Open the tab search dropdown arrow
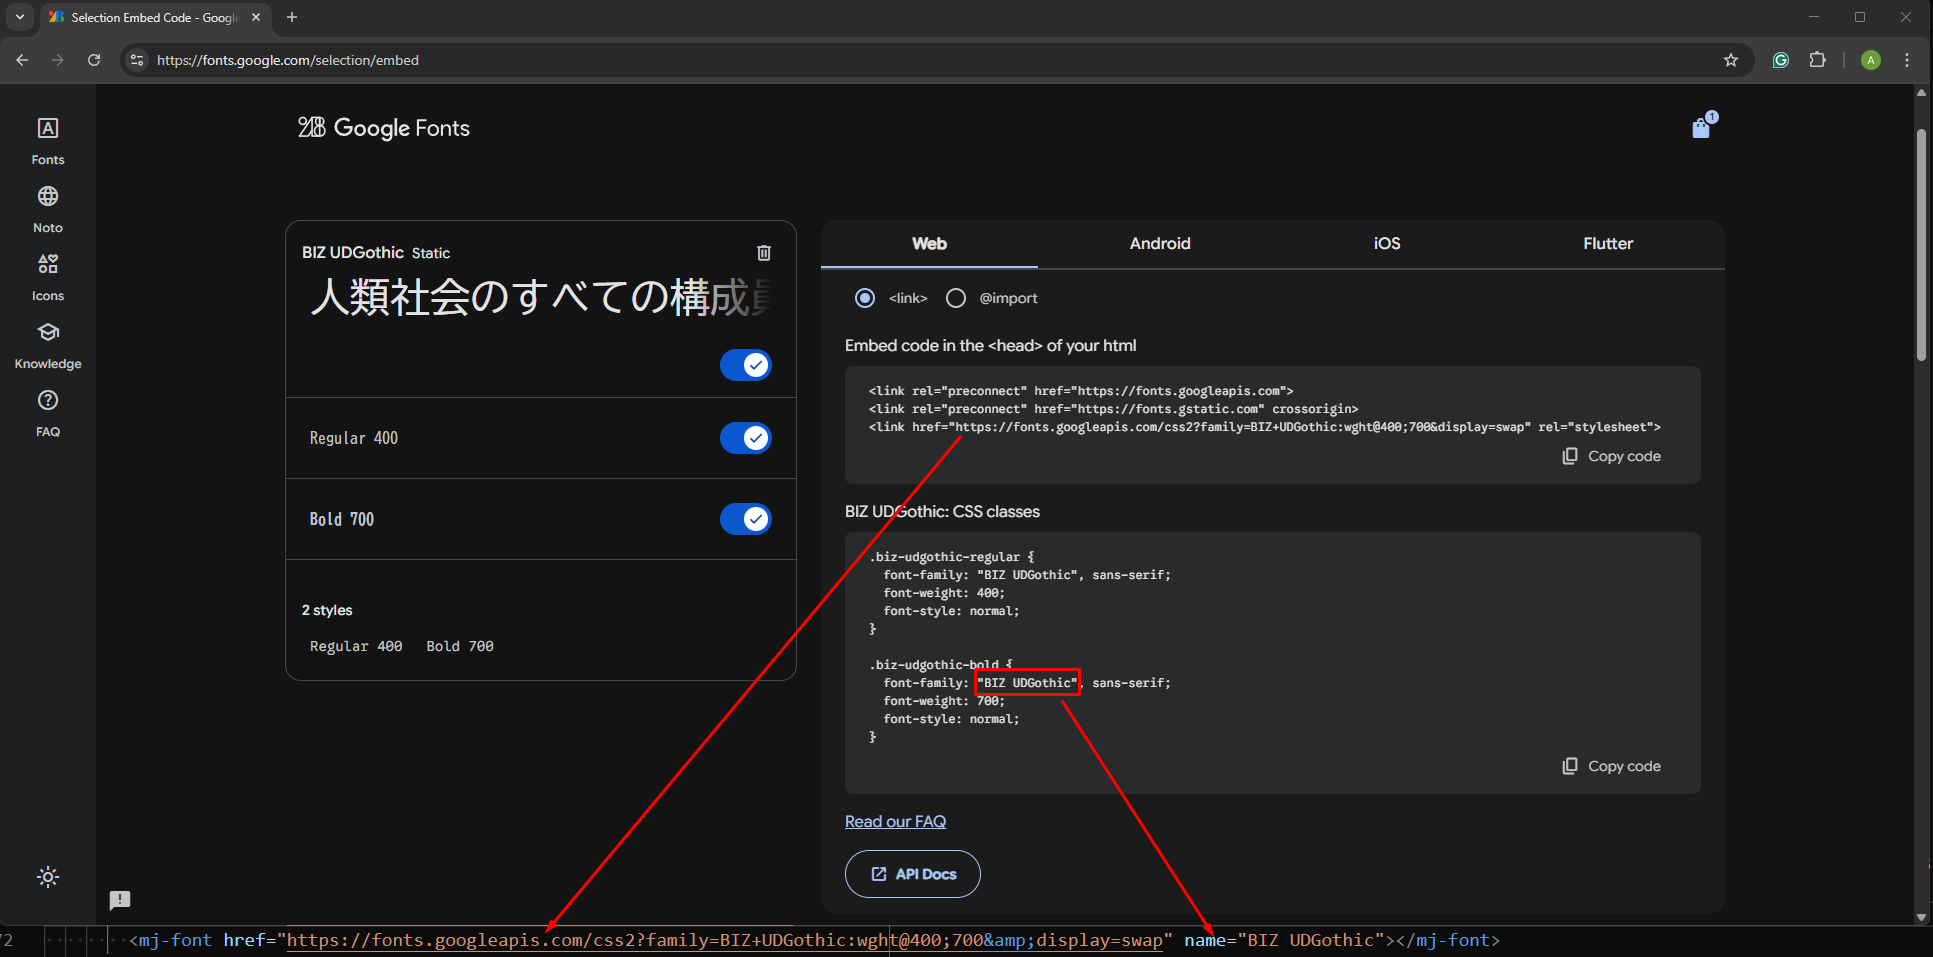The image size is (1933, 957). pyautogui.click(x=20, y=17)
